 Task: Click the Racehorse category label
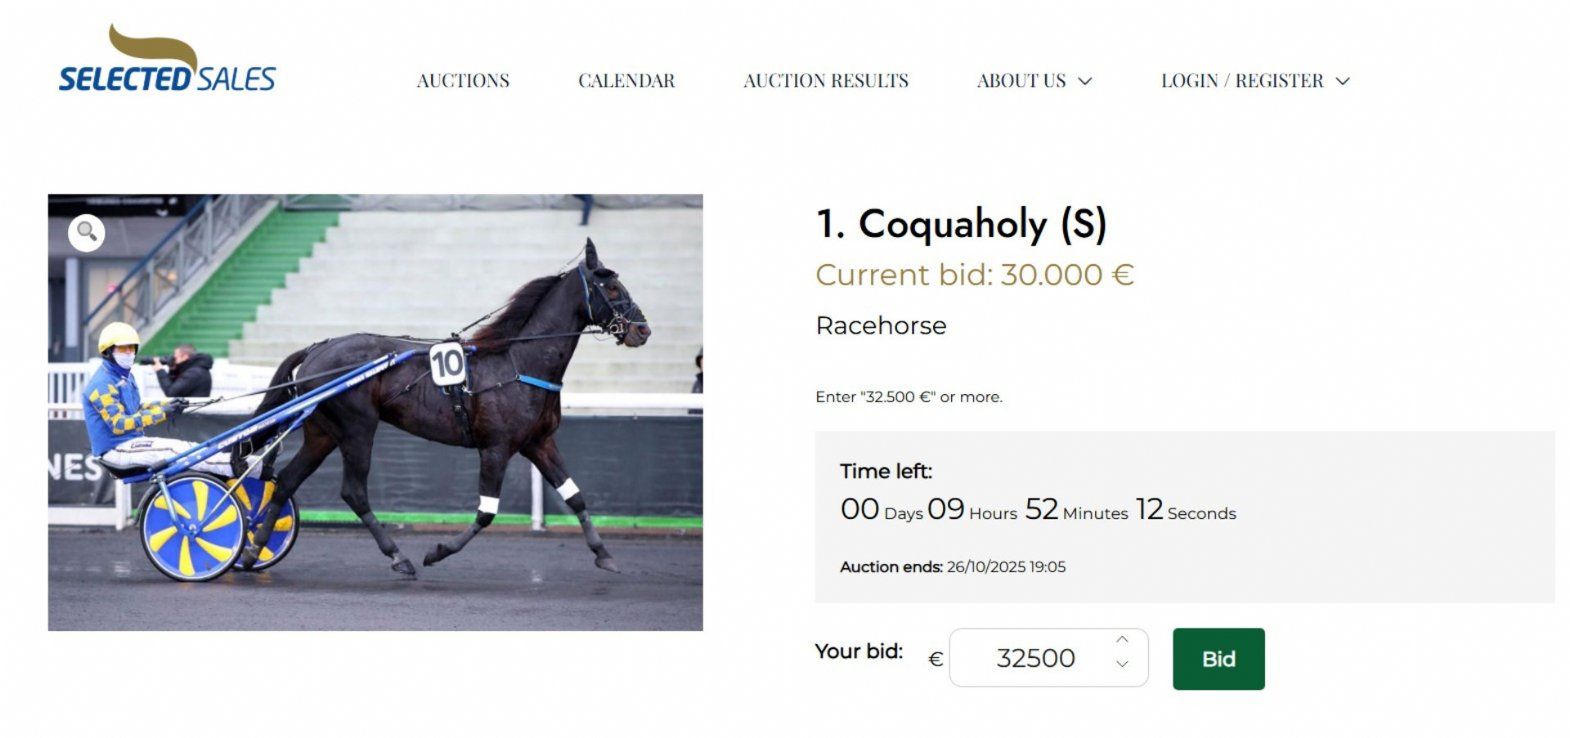point(881,326)
